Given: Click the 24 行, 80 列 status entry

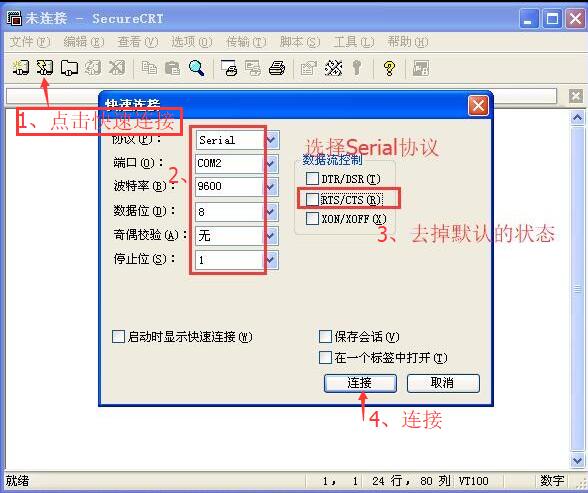Looking at the screenshot, I should (411, 481).
